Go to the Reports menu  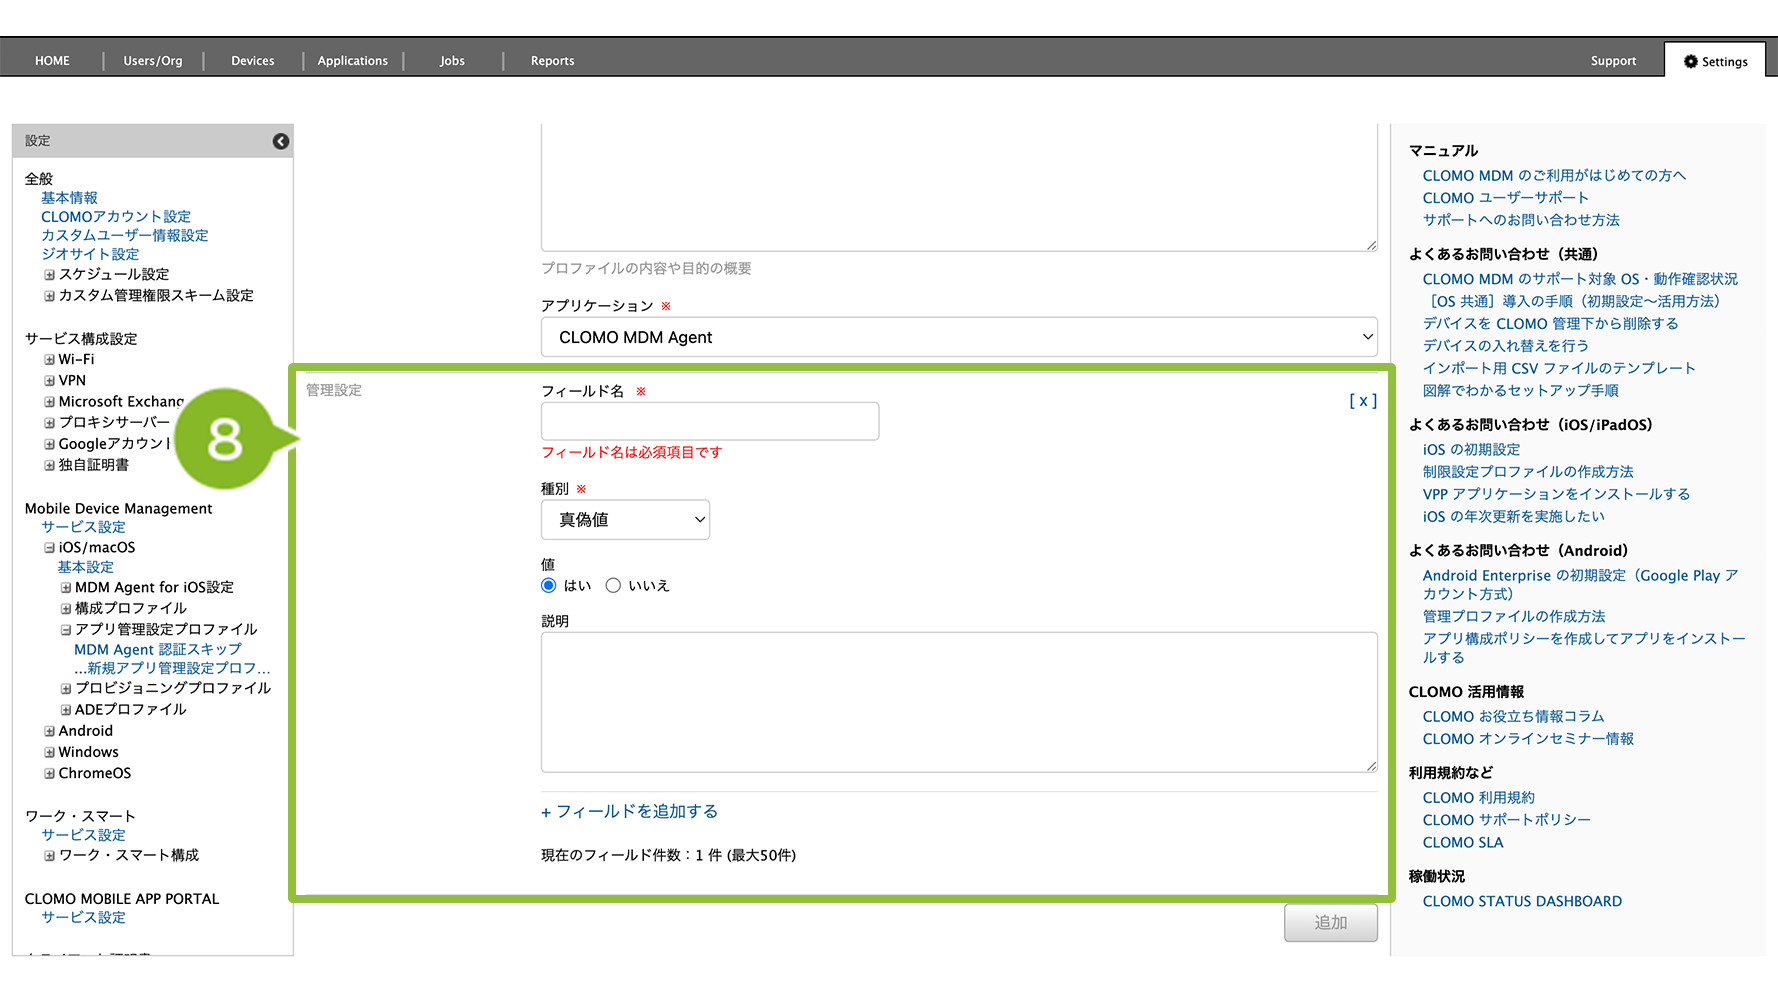click(552, 61)
